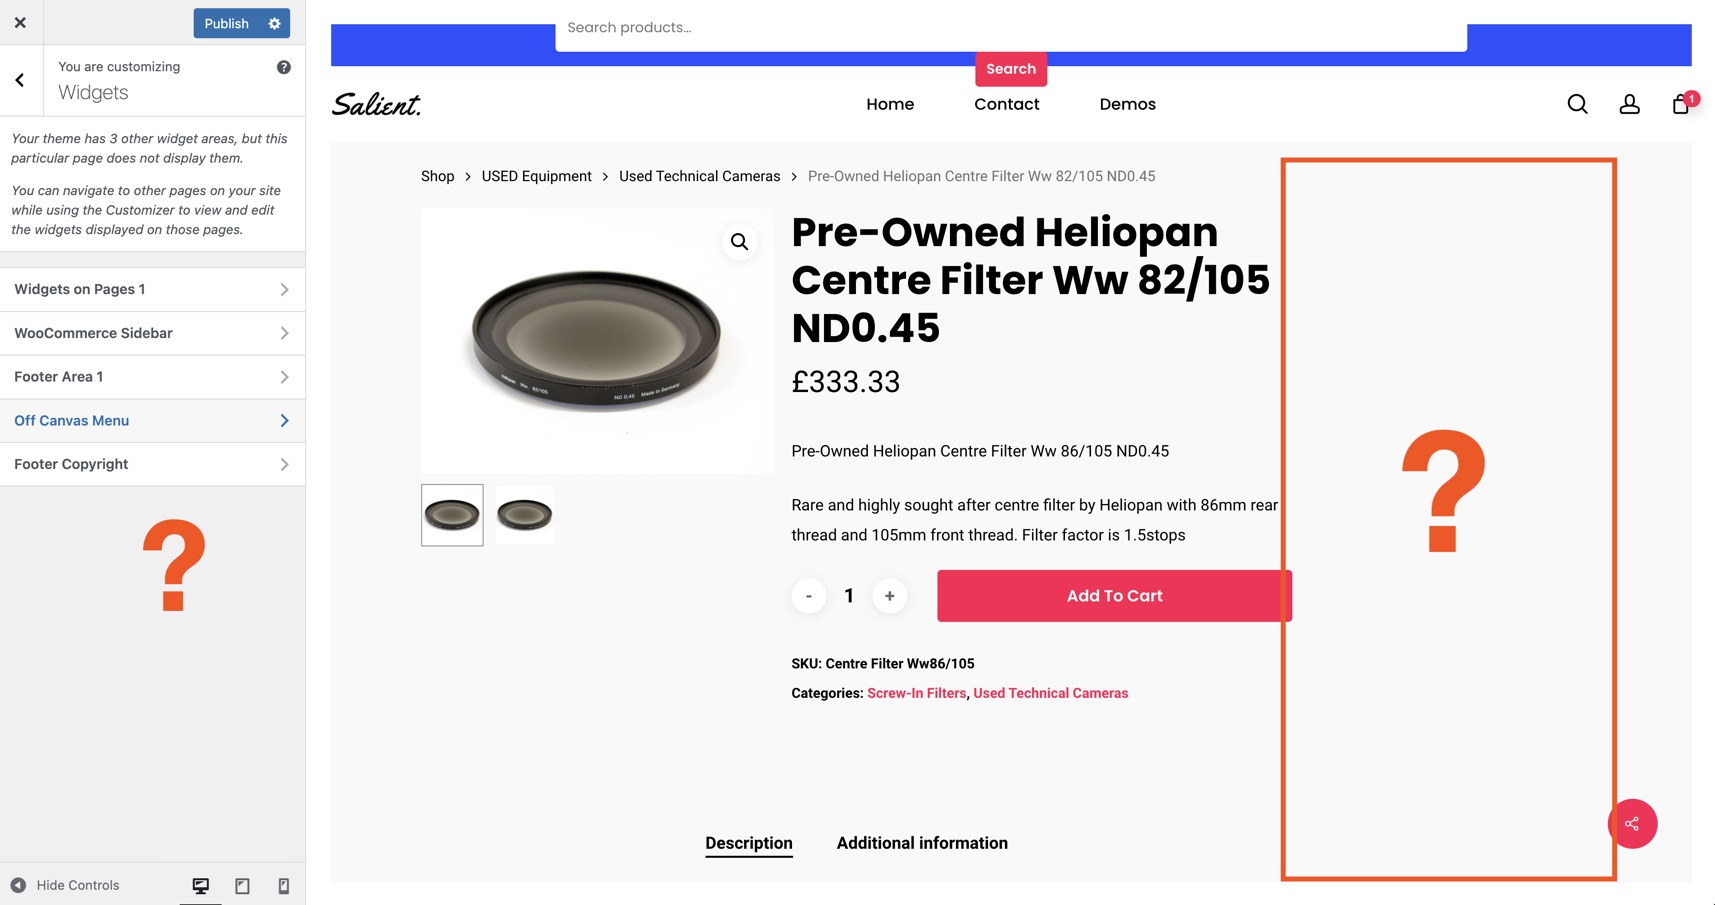
Task: Select the Demos menu item
Action: (x=1127, y=104)
